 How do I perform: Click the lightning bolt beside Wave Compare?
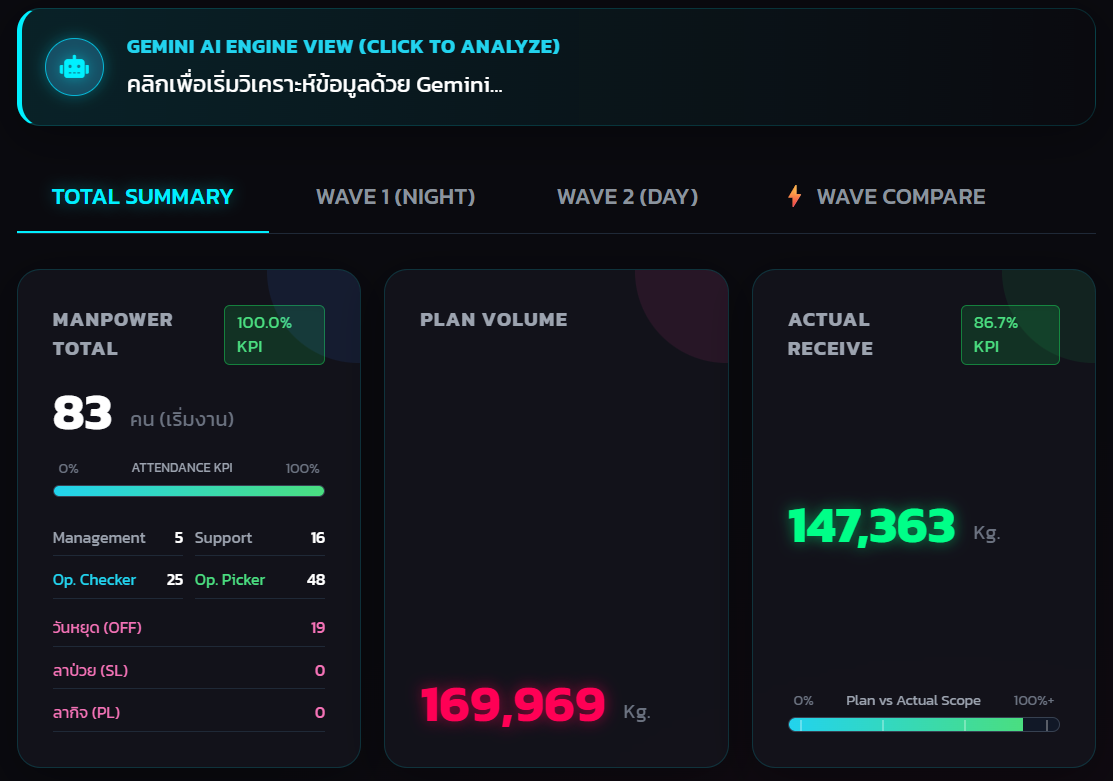pos(793,196)
